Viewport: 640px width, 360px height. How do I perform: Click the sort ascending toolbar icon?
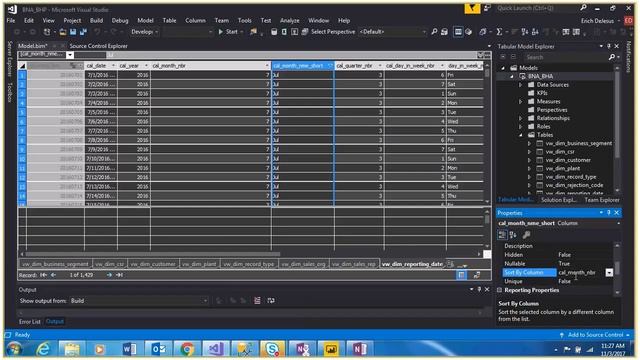click(x=524, y=32)
